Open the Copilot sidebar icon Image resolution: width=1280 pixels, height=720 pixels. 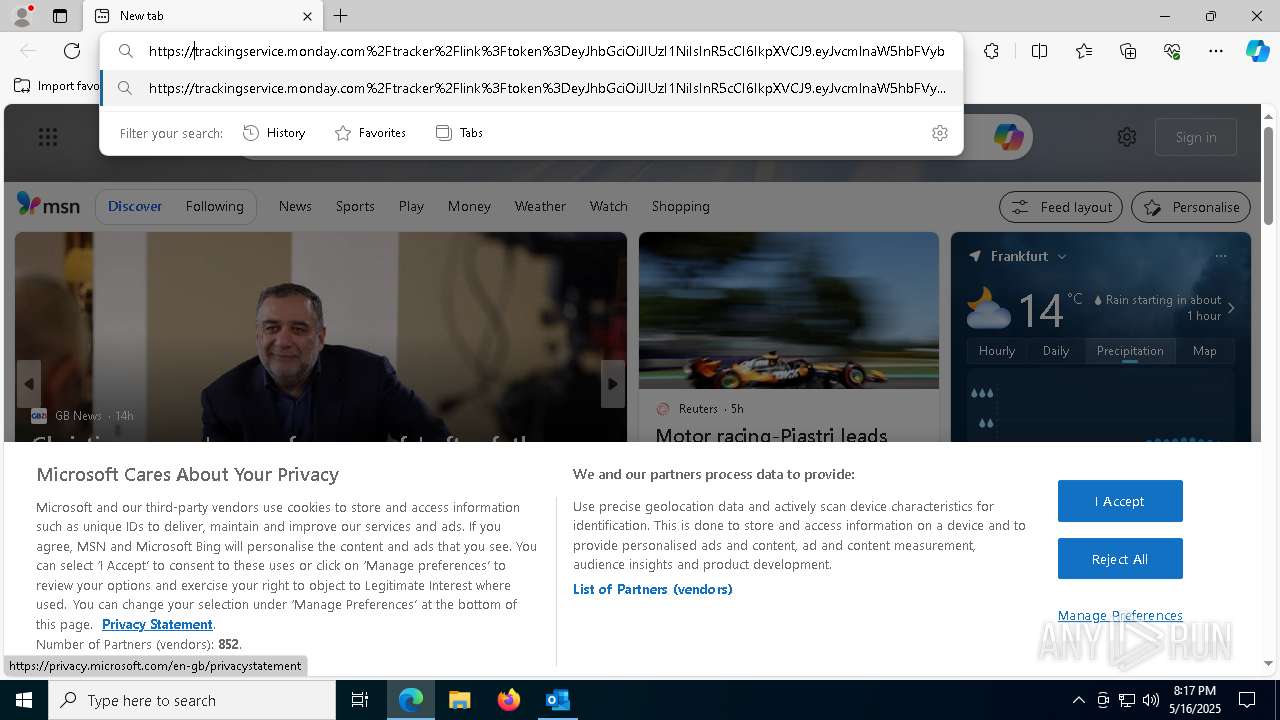[1257, 51]
